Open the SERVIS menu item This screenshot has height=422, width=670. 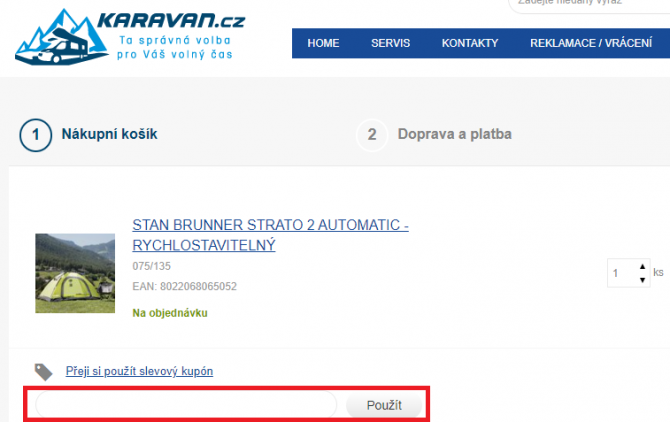[x=390, y=43]
